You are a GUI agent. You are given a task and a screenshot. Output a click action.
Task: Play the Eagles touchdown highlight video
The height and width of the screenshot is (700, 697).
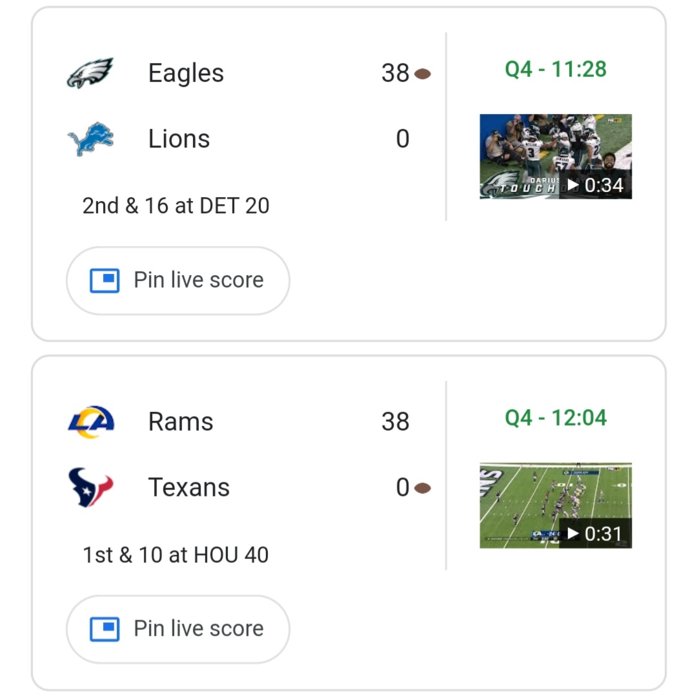pyautogui.click(x=555, y=156)
